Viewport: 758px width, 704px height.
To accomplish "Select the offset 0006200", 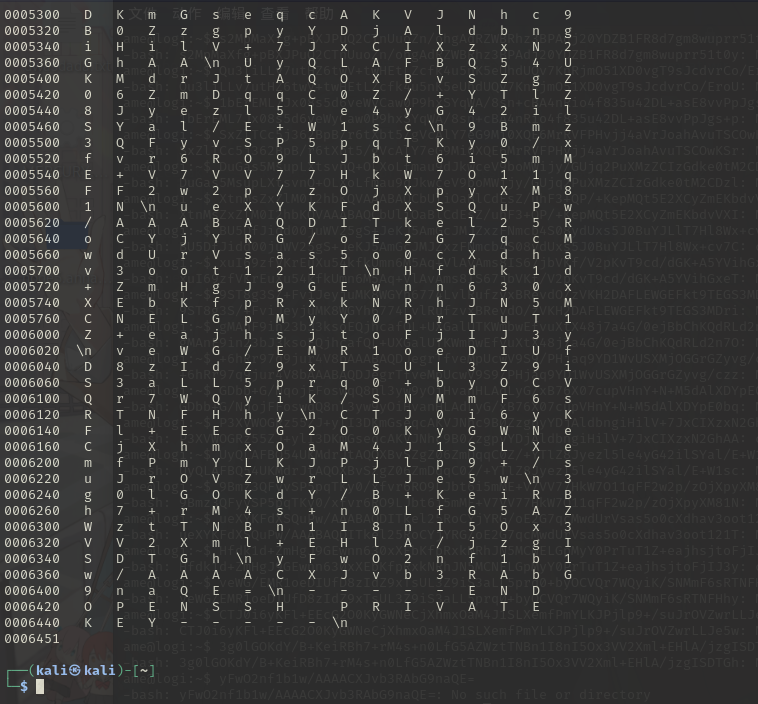I will 32,463.
